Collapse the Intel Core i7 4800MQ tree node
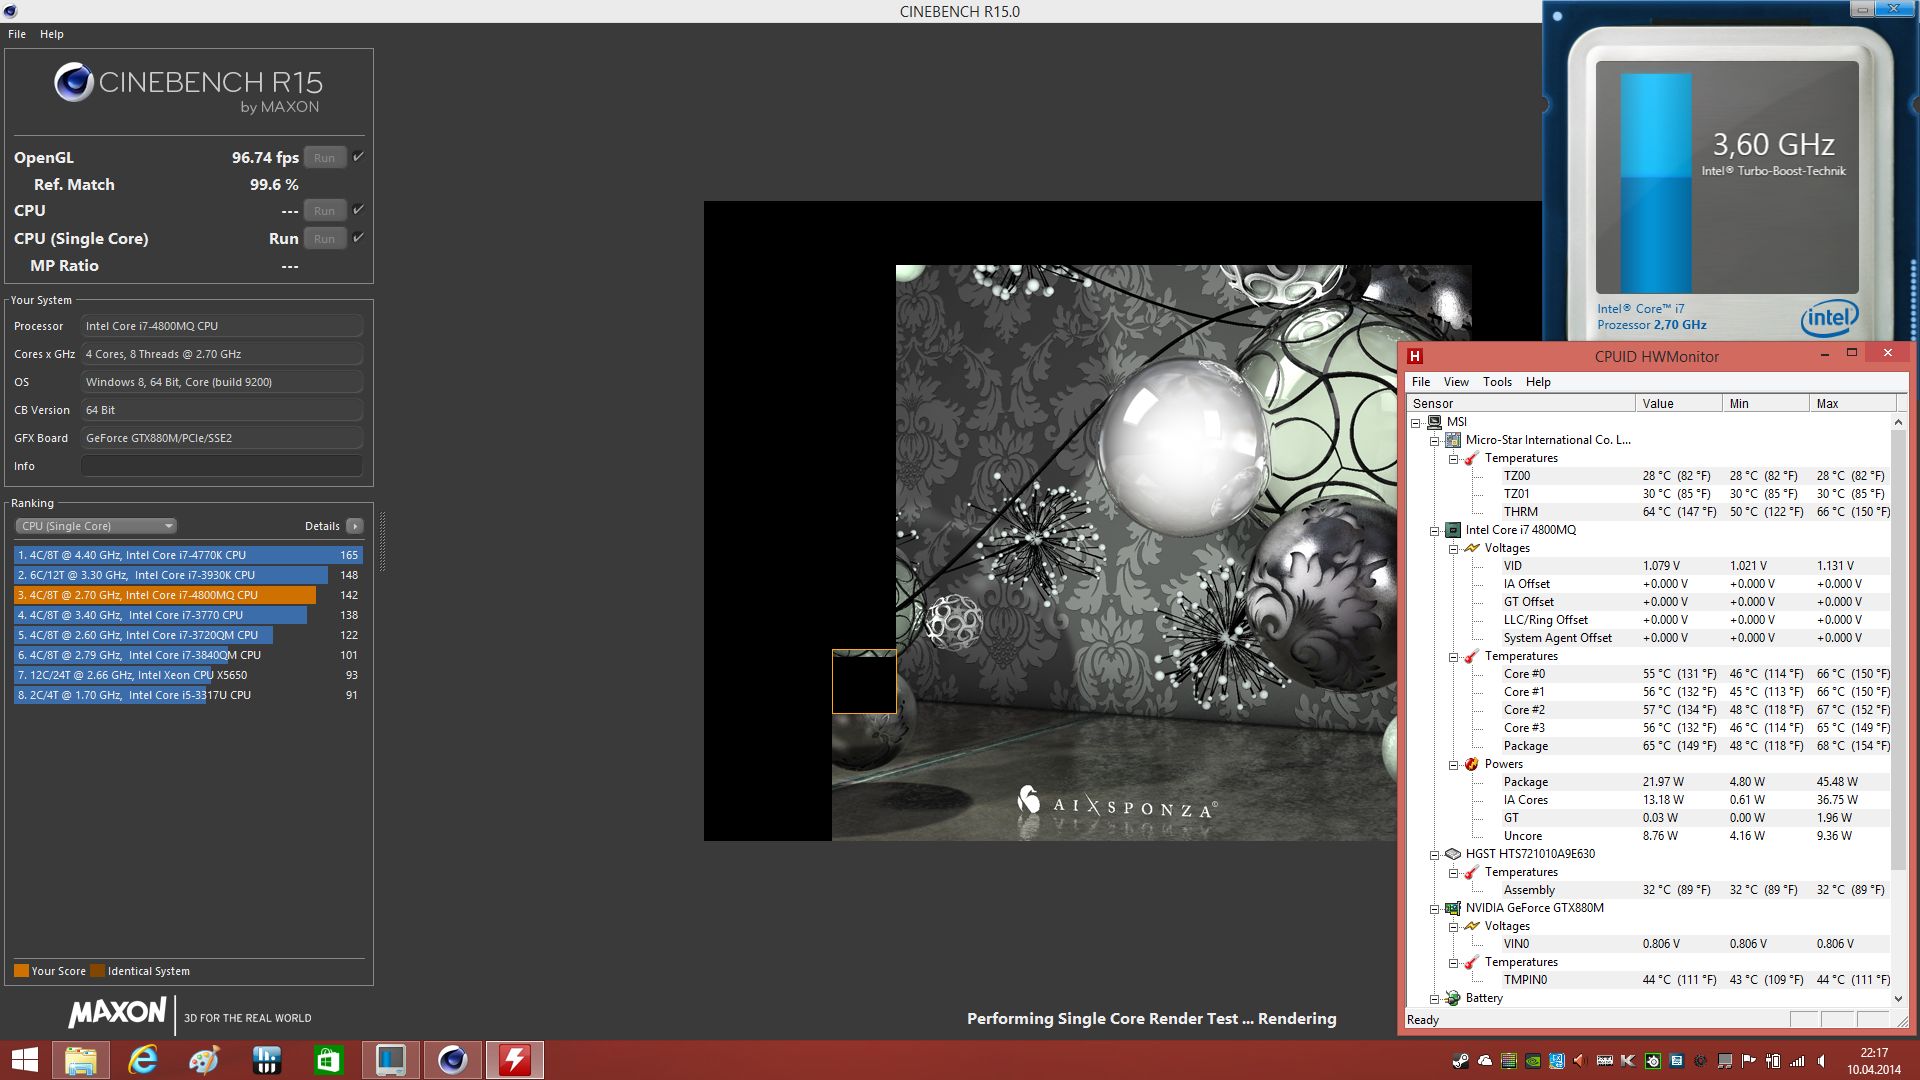 [1434, 531]
